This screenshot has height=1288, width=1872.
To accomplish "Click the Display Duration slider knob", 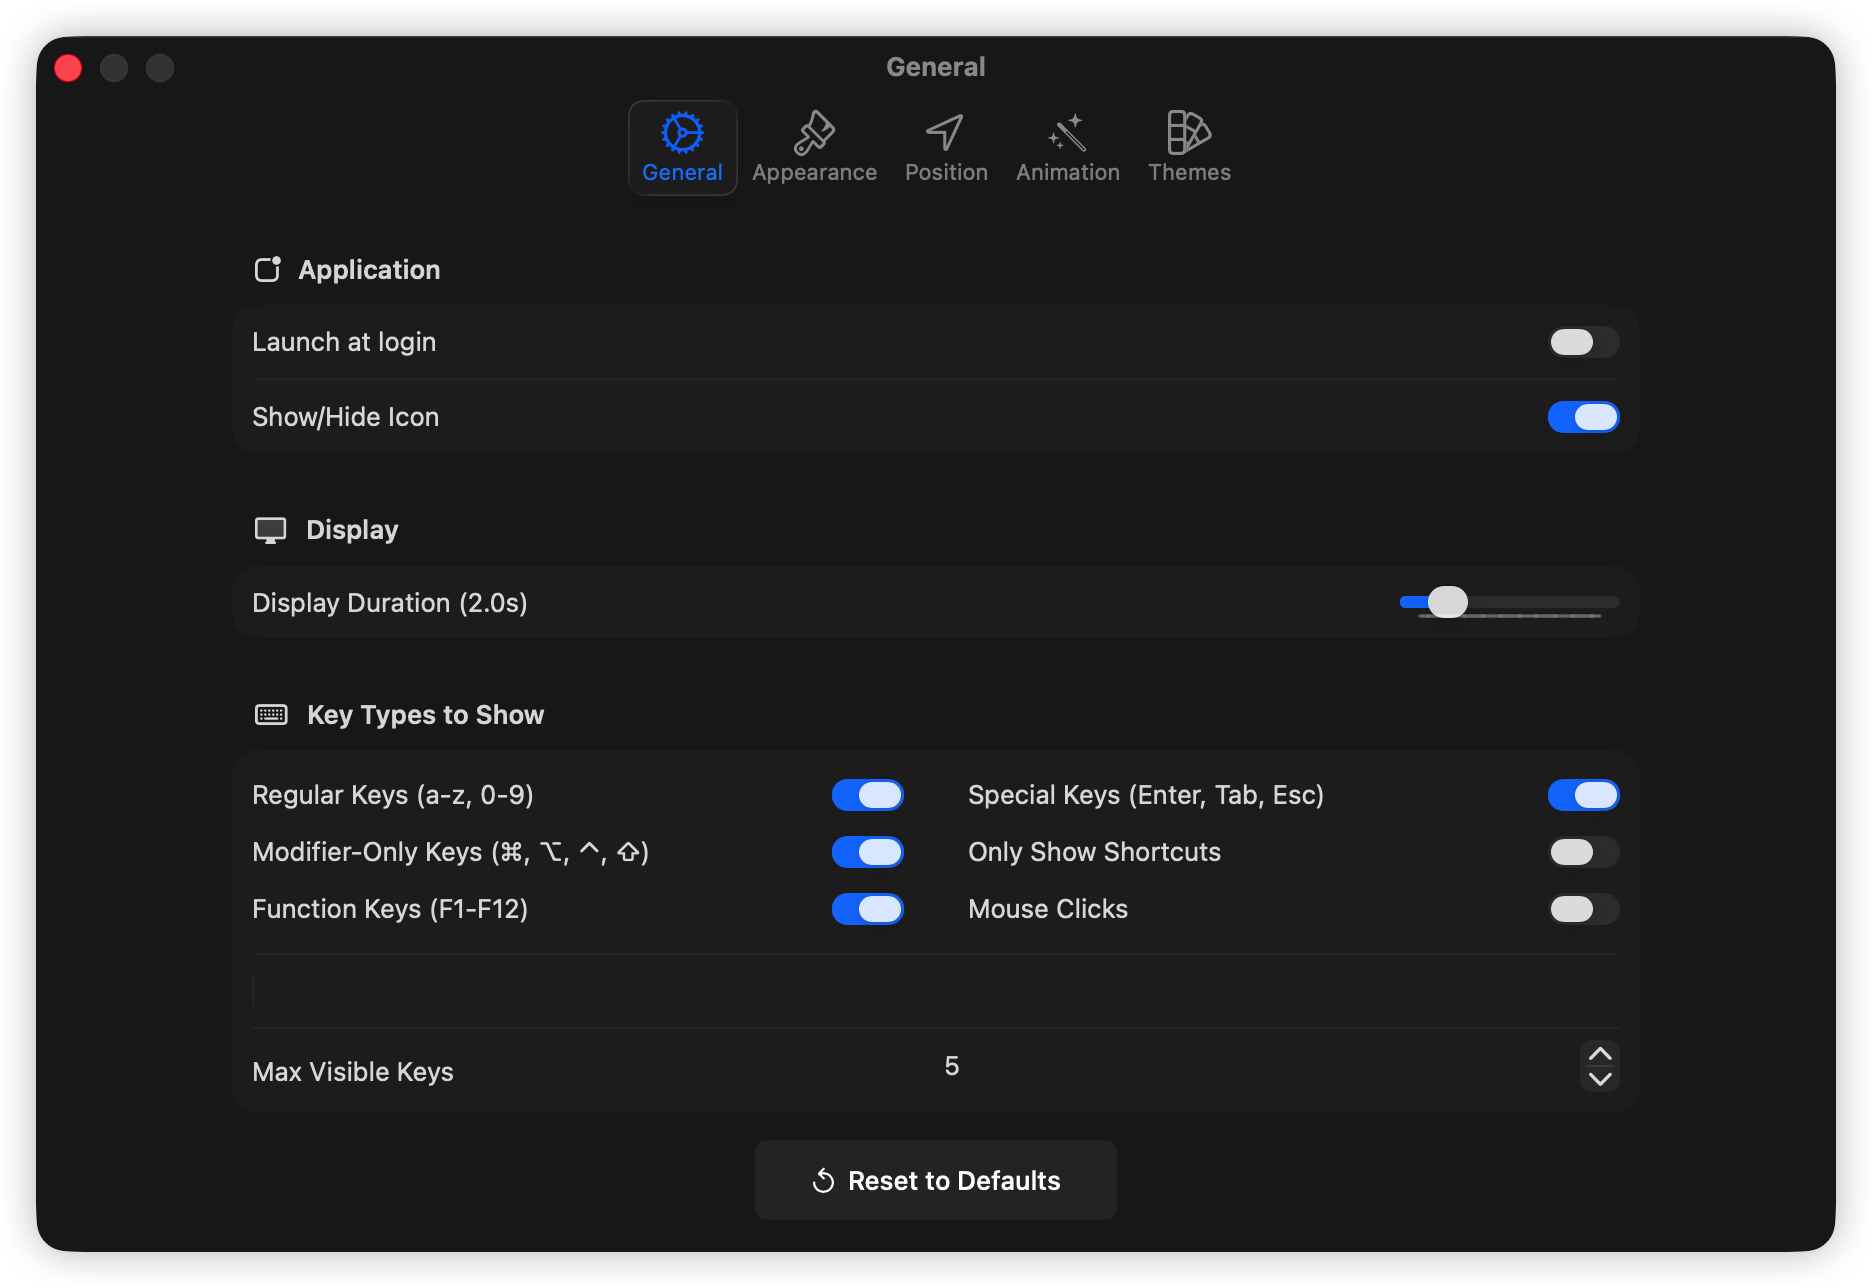I will 1447,602.
